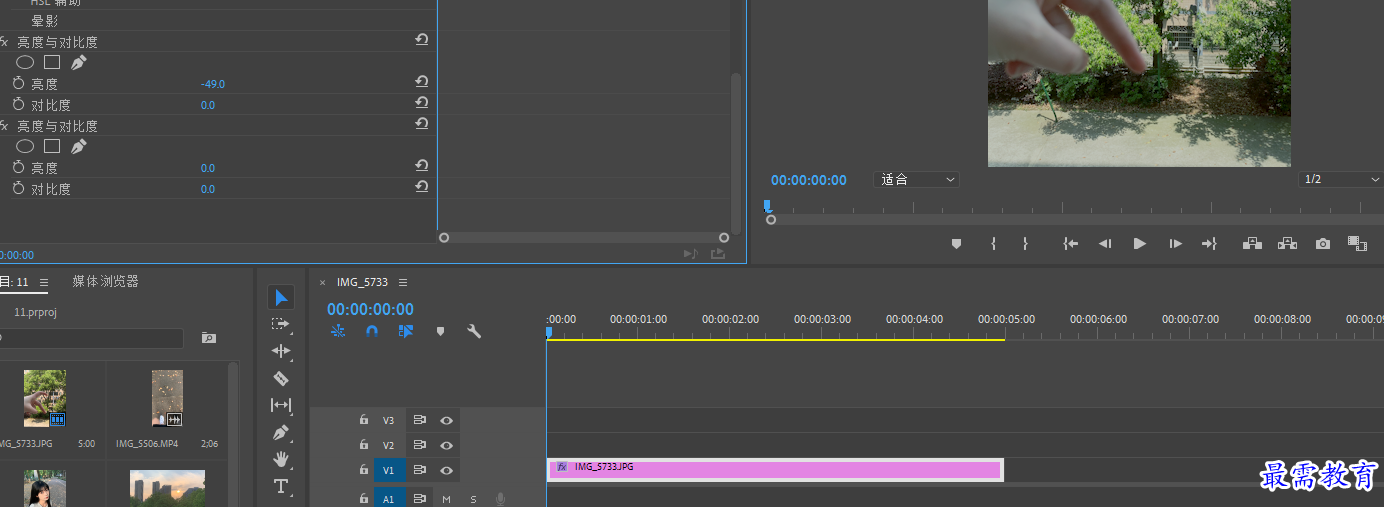Create rectangle mask for first 亮度与对比度 effect

coord(52,62)
